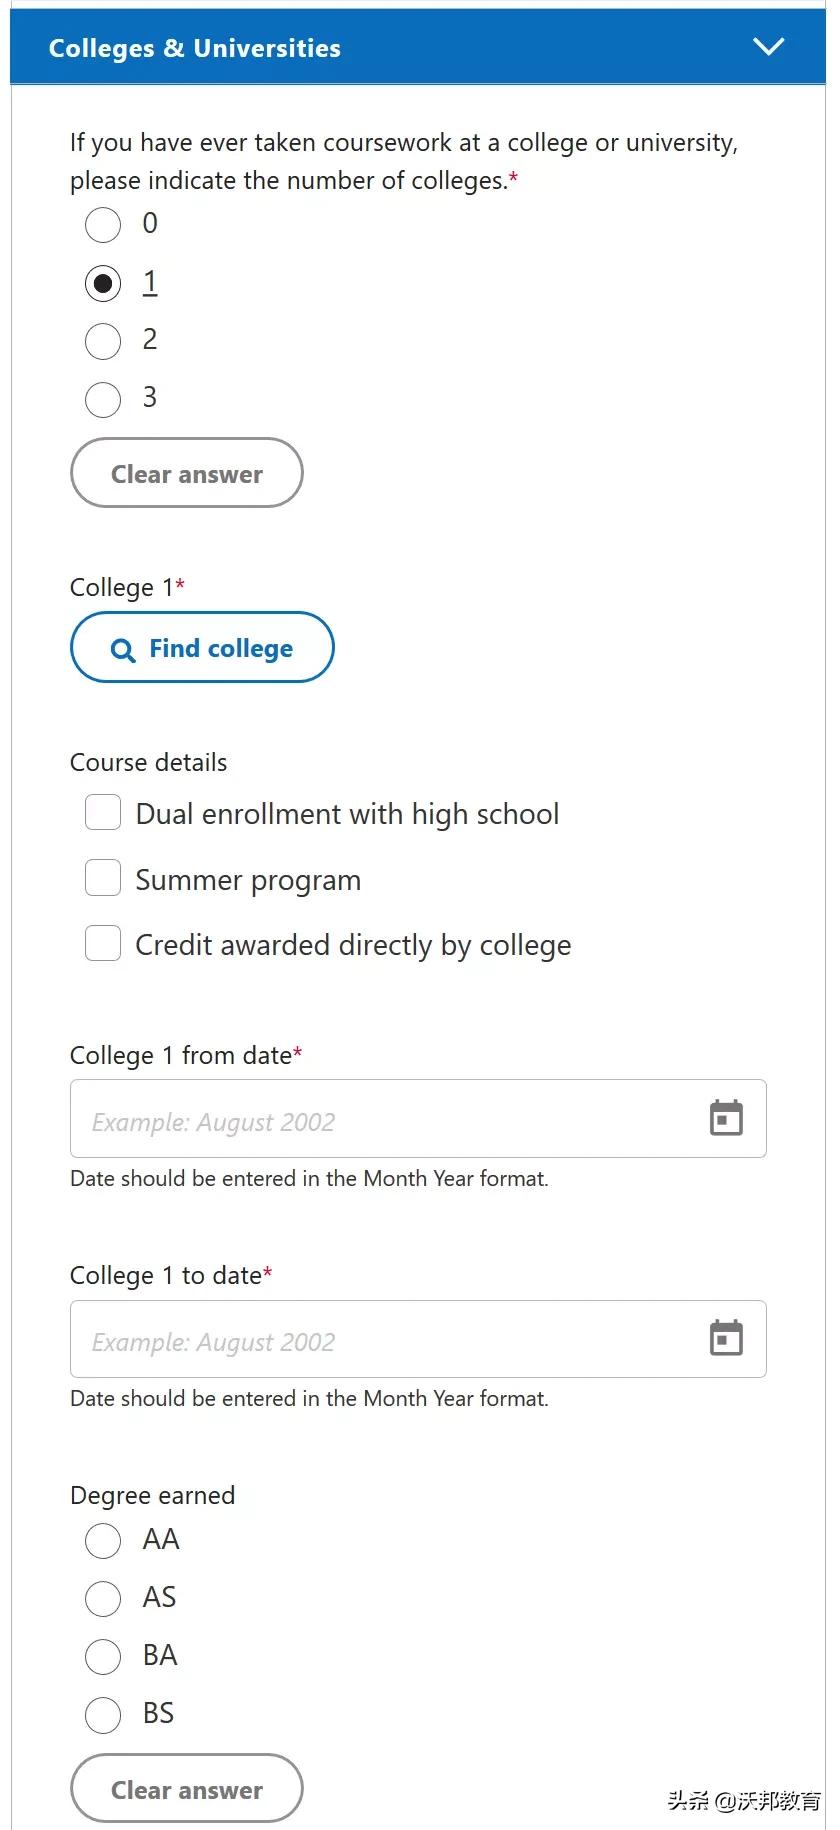Open calendar picker for College 1 from date
Screen dimensions: 840x1830
(726, 1118)
